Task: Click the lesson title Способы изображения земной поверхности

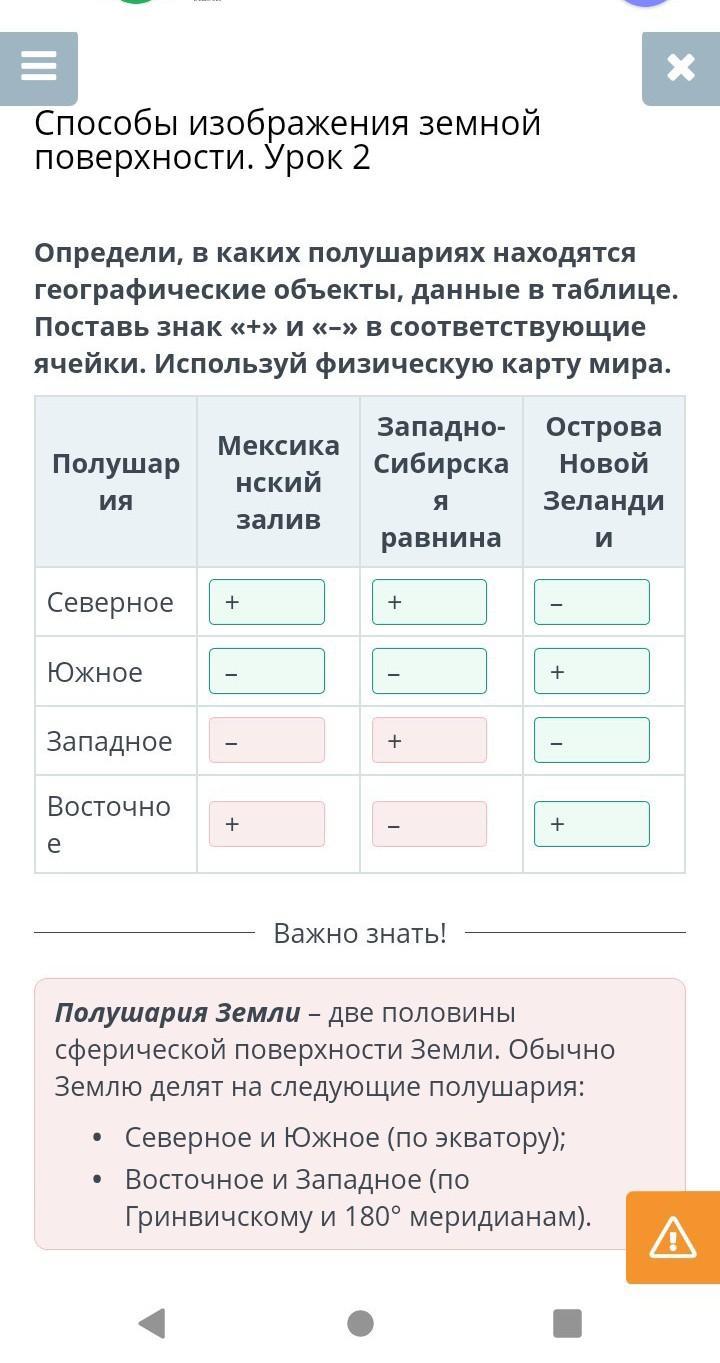Action: [288, 140]
